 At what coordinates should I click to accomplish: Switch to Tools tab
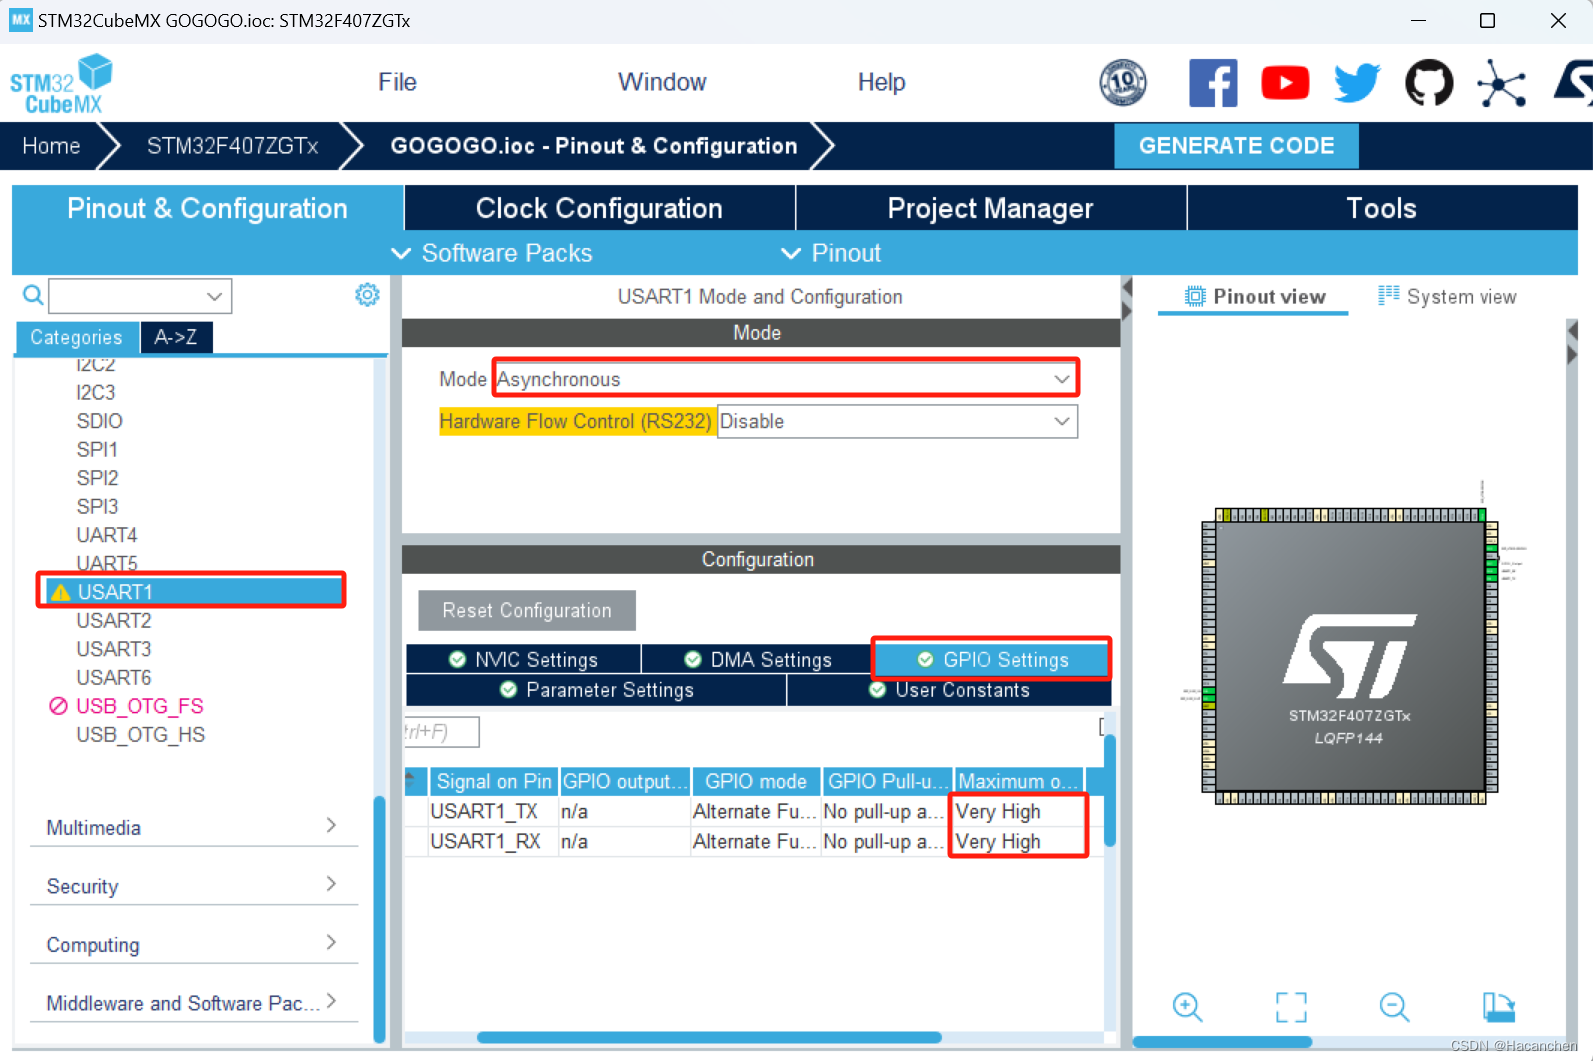tap(1382, 208)
